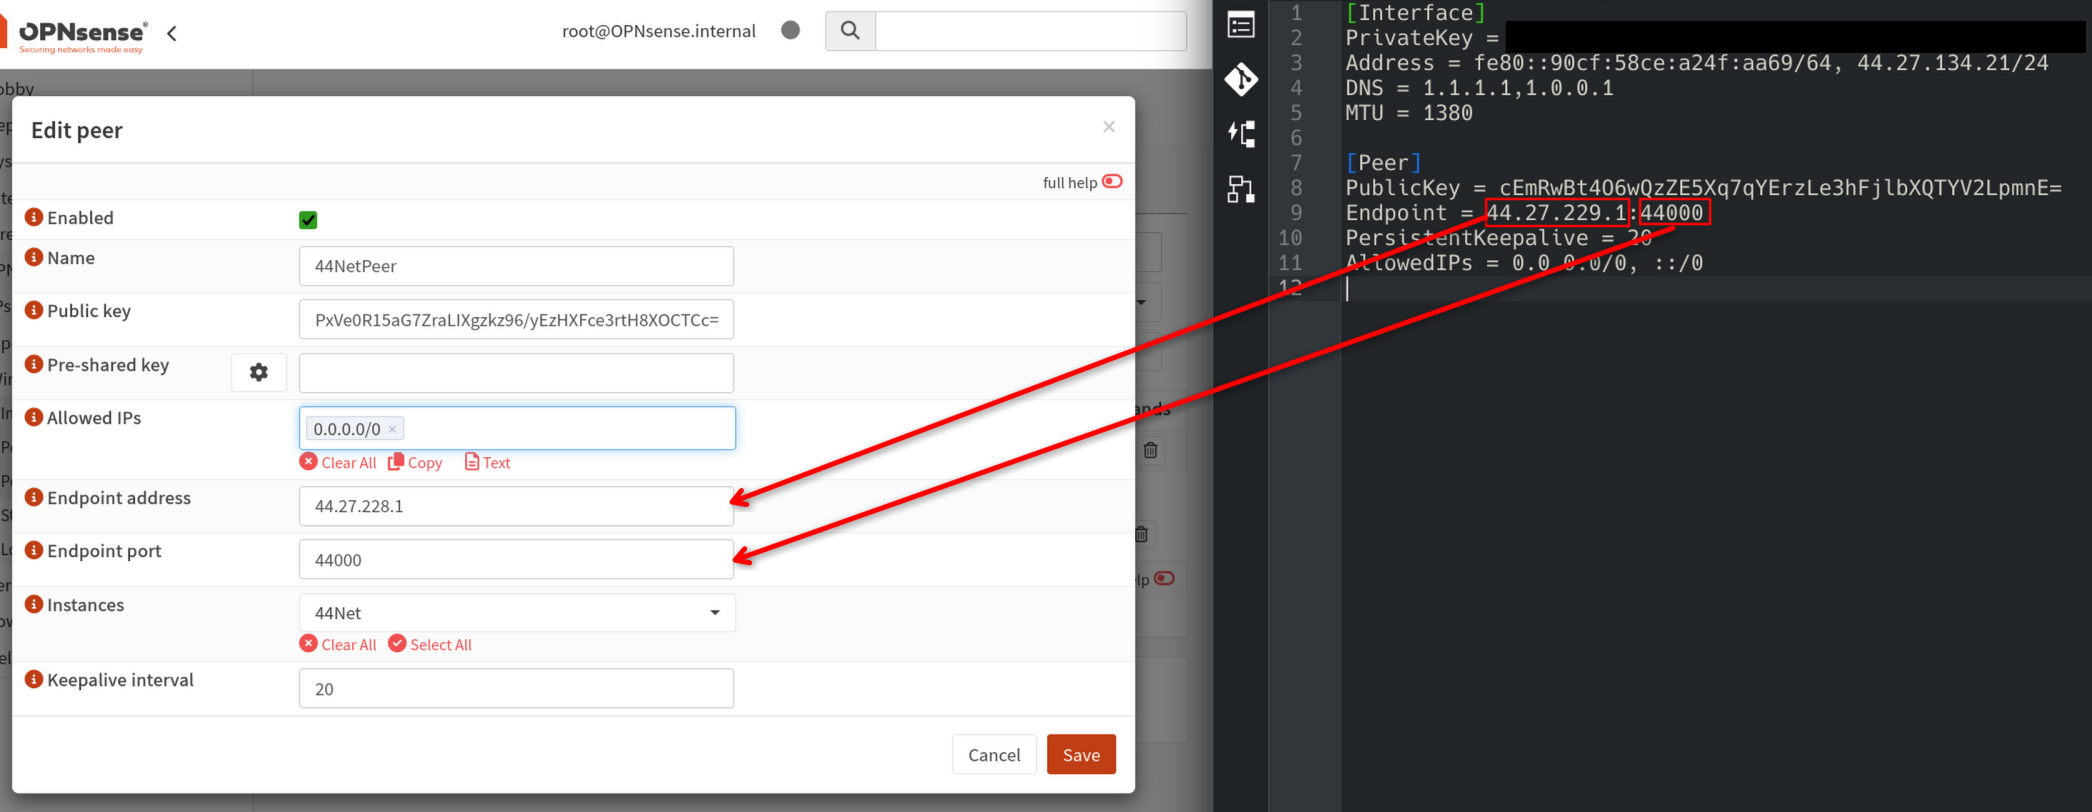Remove the 0.0.0.0/0 tag
Screen dimensions: 2092x812
click(x=392, y=429)
